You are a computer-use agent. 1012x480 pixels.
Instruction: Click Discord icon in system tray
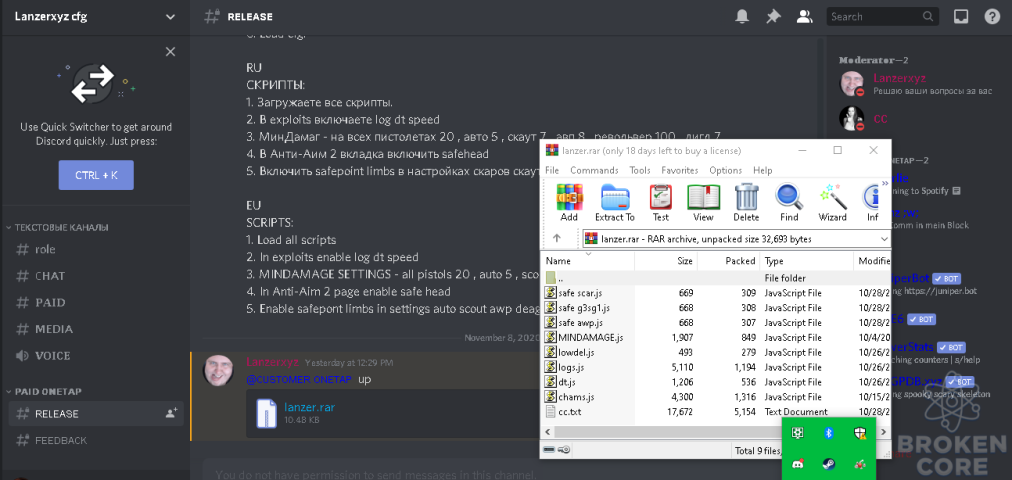click(x=798, y=464)
